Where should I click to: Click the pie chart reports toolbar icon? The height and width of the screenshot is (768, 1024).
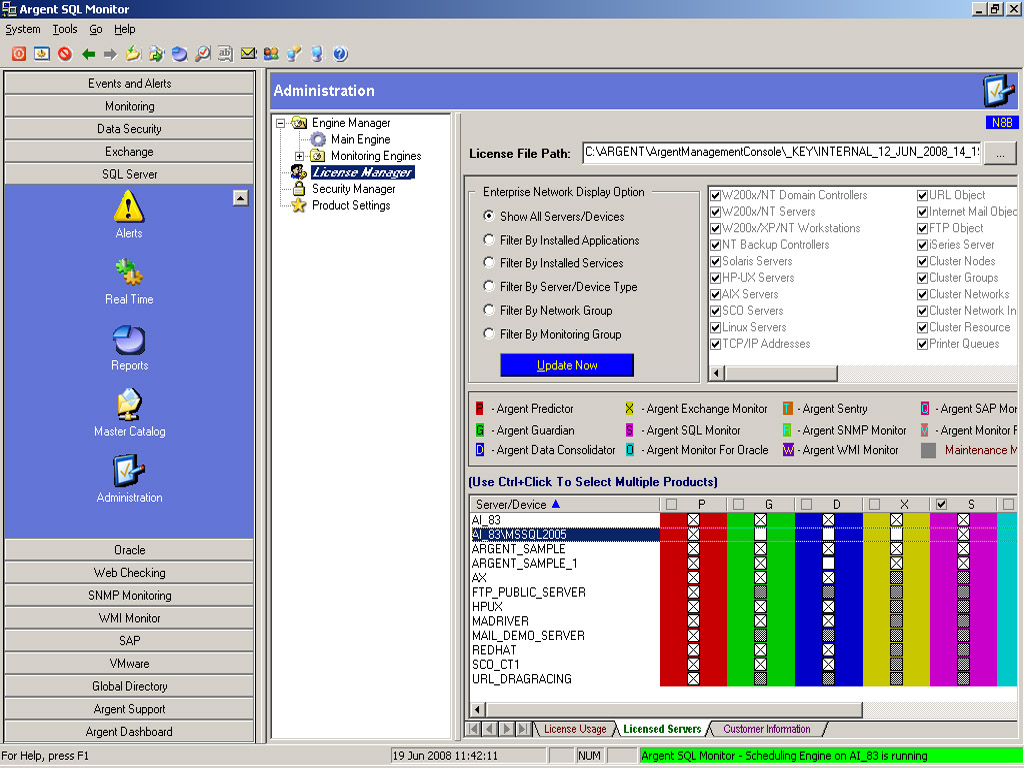click(x=180, y=54)
